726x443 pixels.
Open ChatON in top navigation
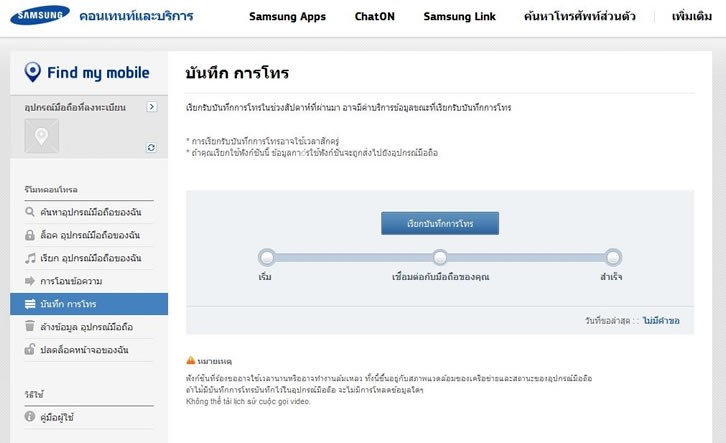point(375,16)
